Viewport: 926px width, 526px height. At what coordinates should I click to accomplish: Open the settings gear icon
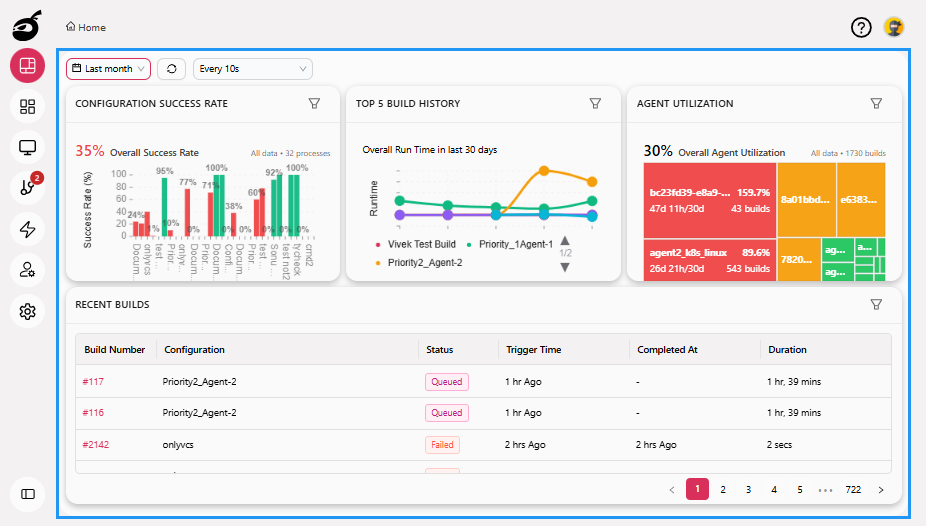point(28,312)
